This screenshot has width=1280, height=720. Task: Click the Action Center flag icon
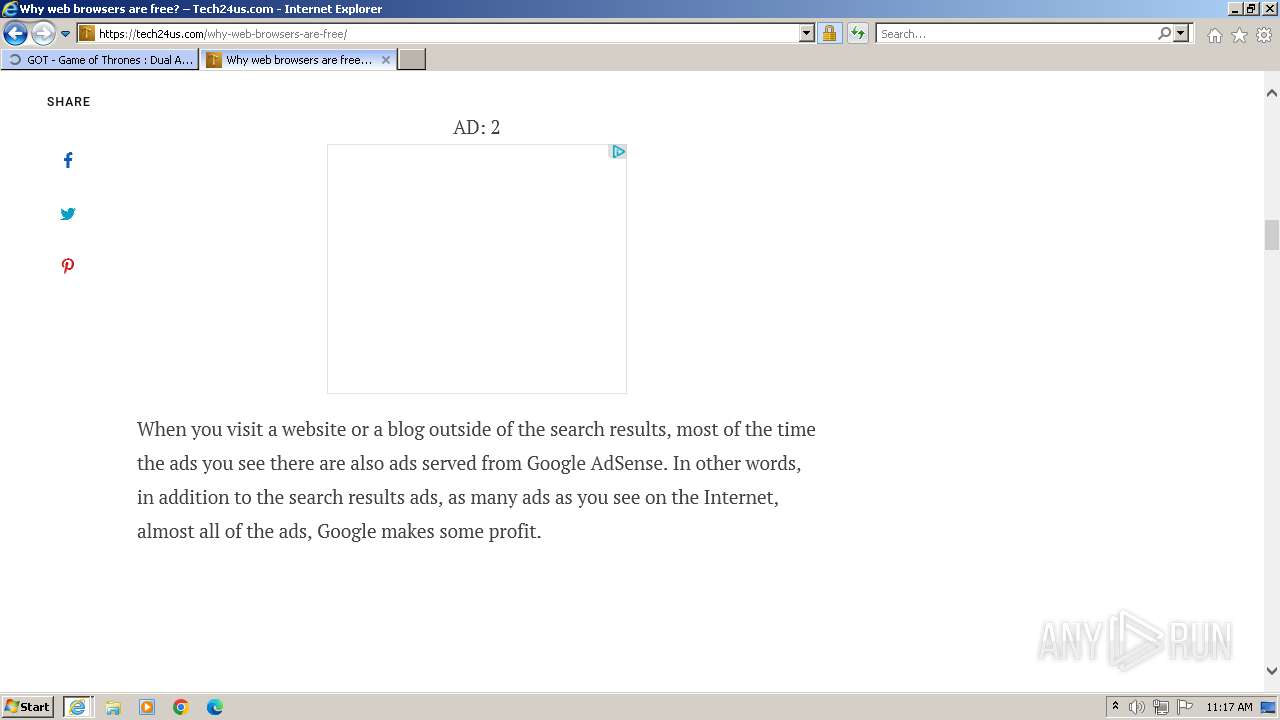click(1185, 707)
